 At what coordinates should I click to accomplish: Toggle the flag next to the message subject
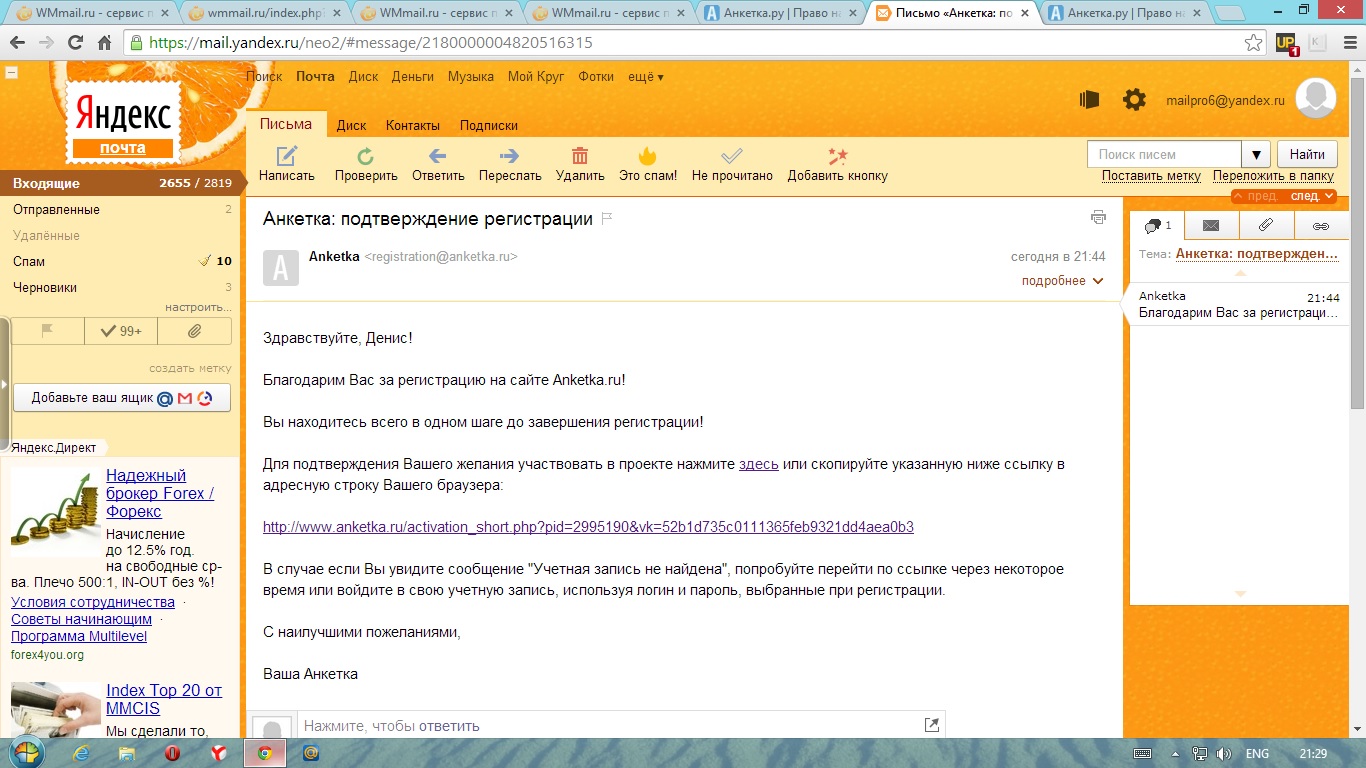tap(606, 219)
